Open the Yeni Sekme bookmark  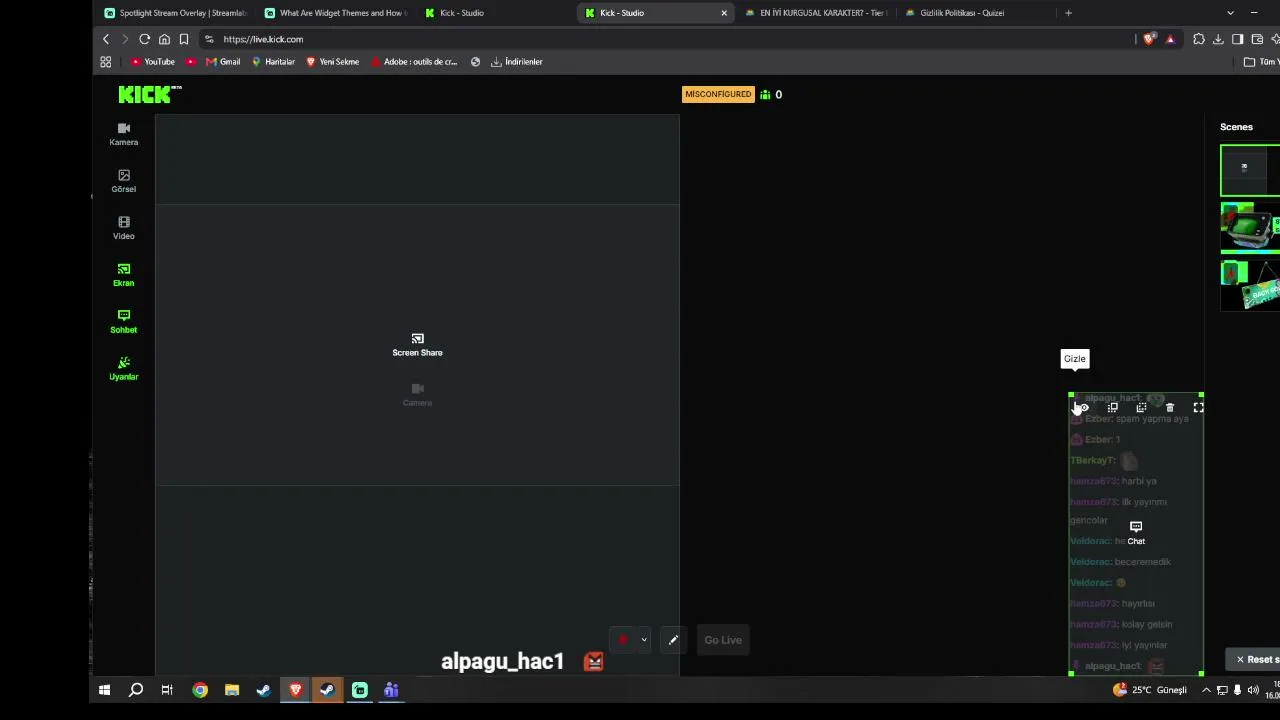(332, 62)
